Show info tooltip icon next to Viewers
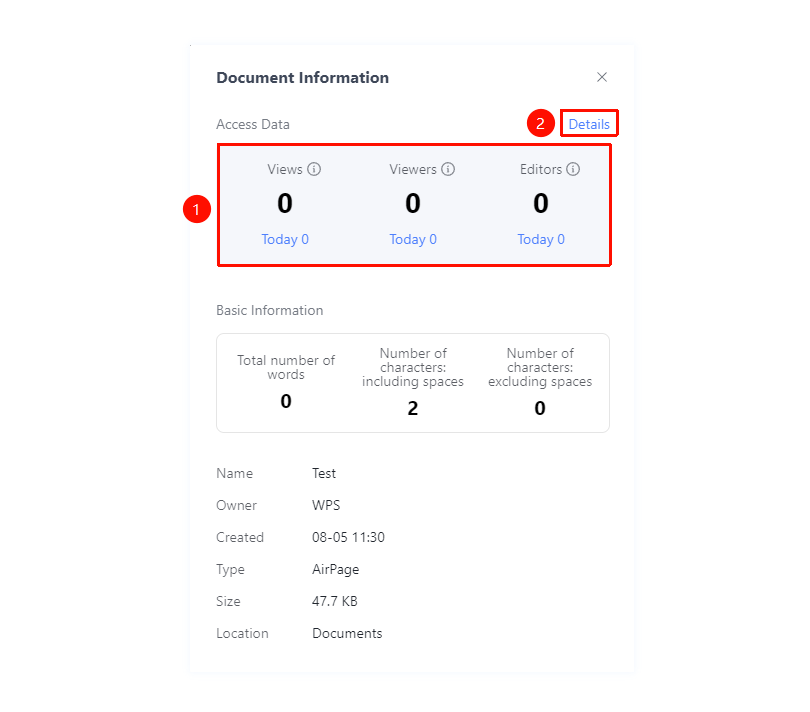810x712 pixels. point(448,169)
